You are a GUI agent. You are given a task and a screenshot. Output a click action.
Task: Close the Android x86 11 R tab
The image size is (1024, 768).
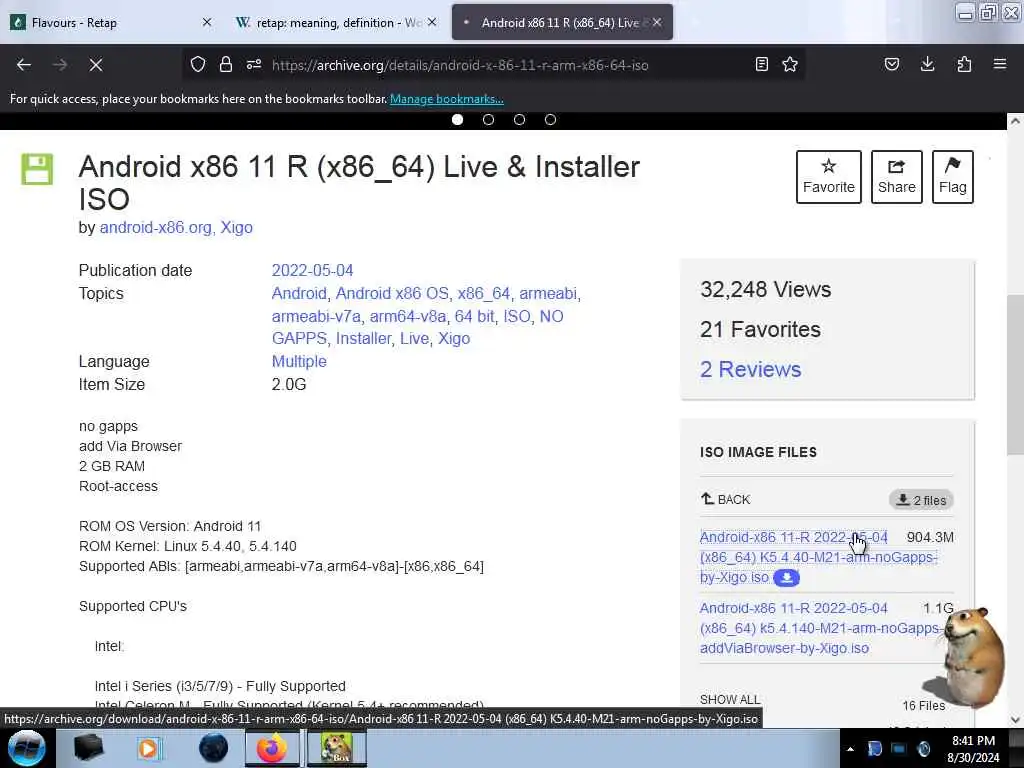coord(657,22)
